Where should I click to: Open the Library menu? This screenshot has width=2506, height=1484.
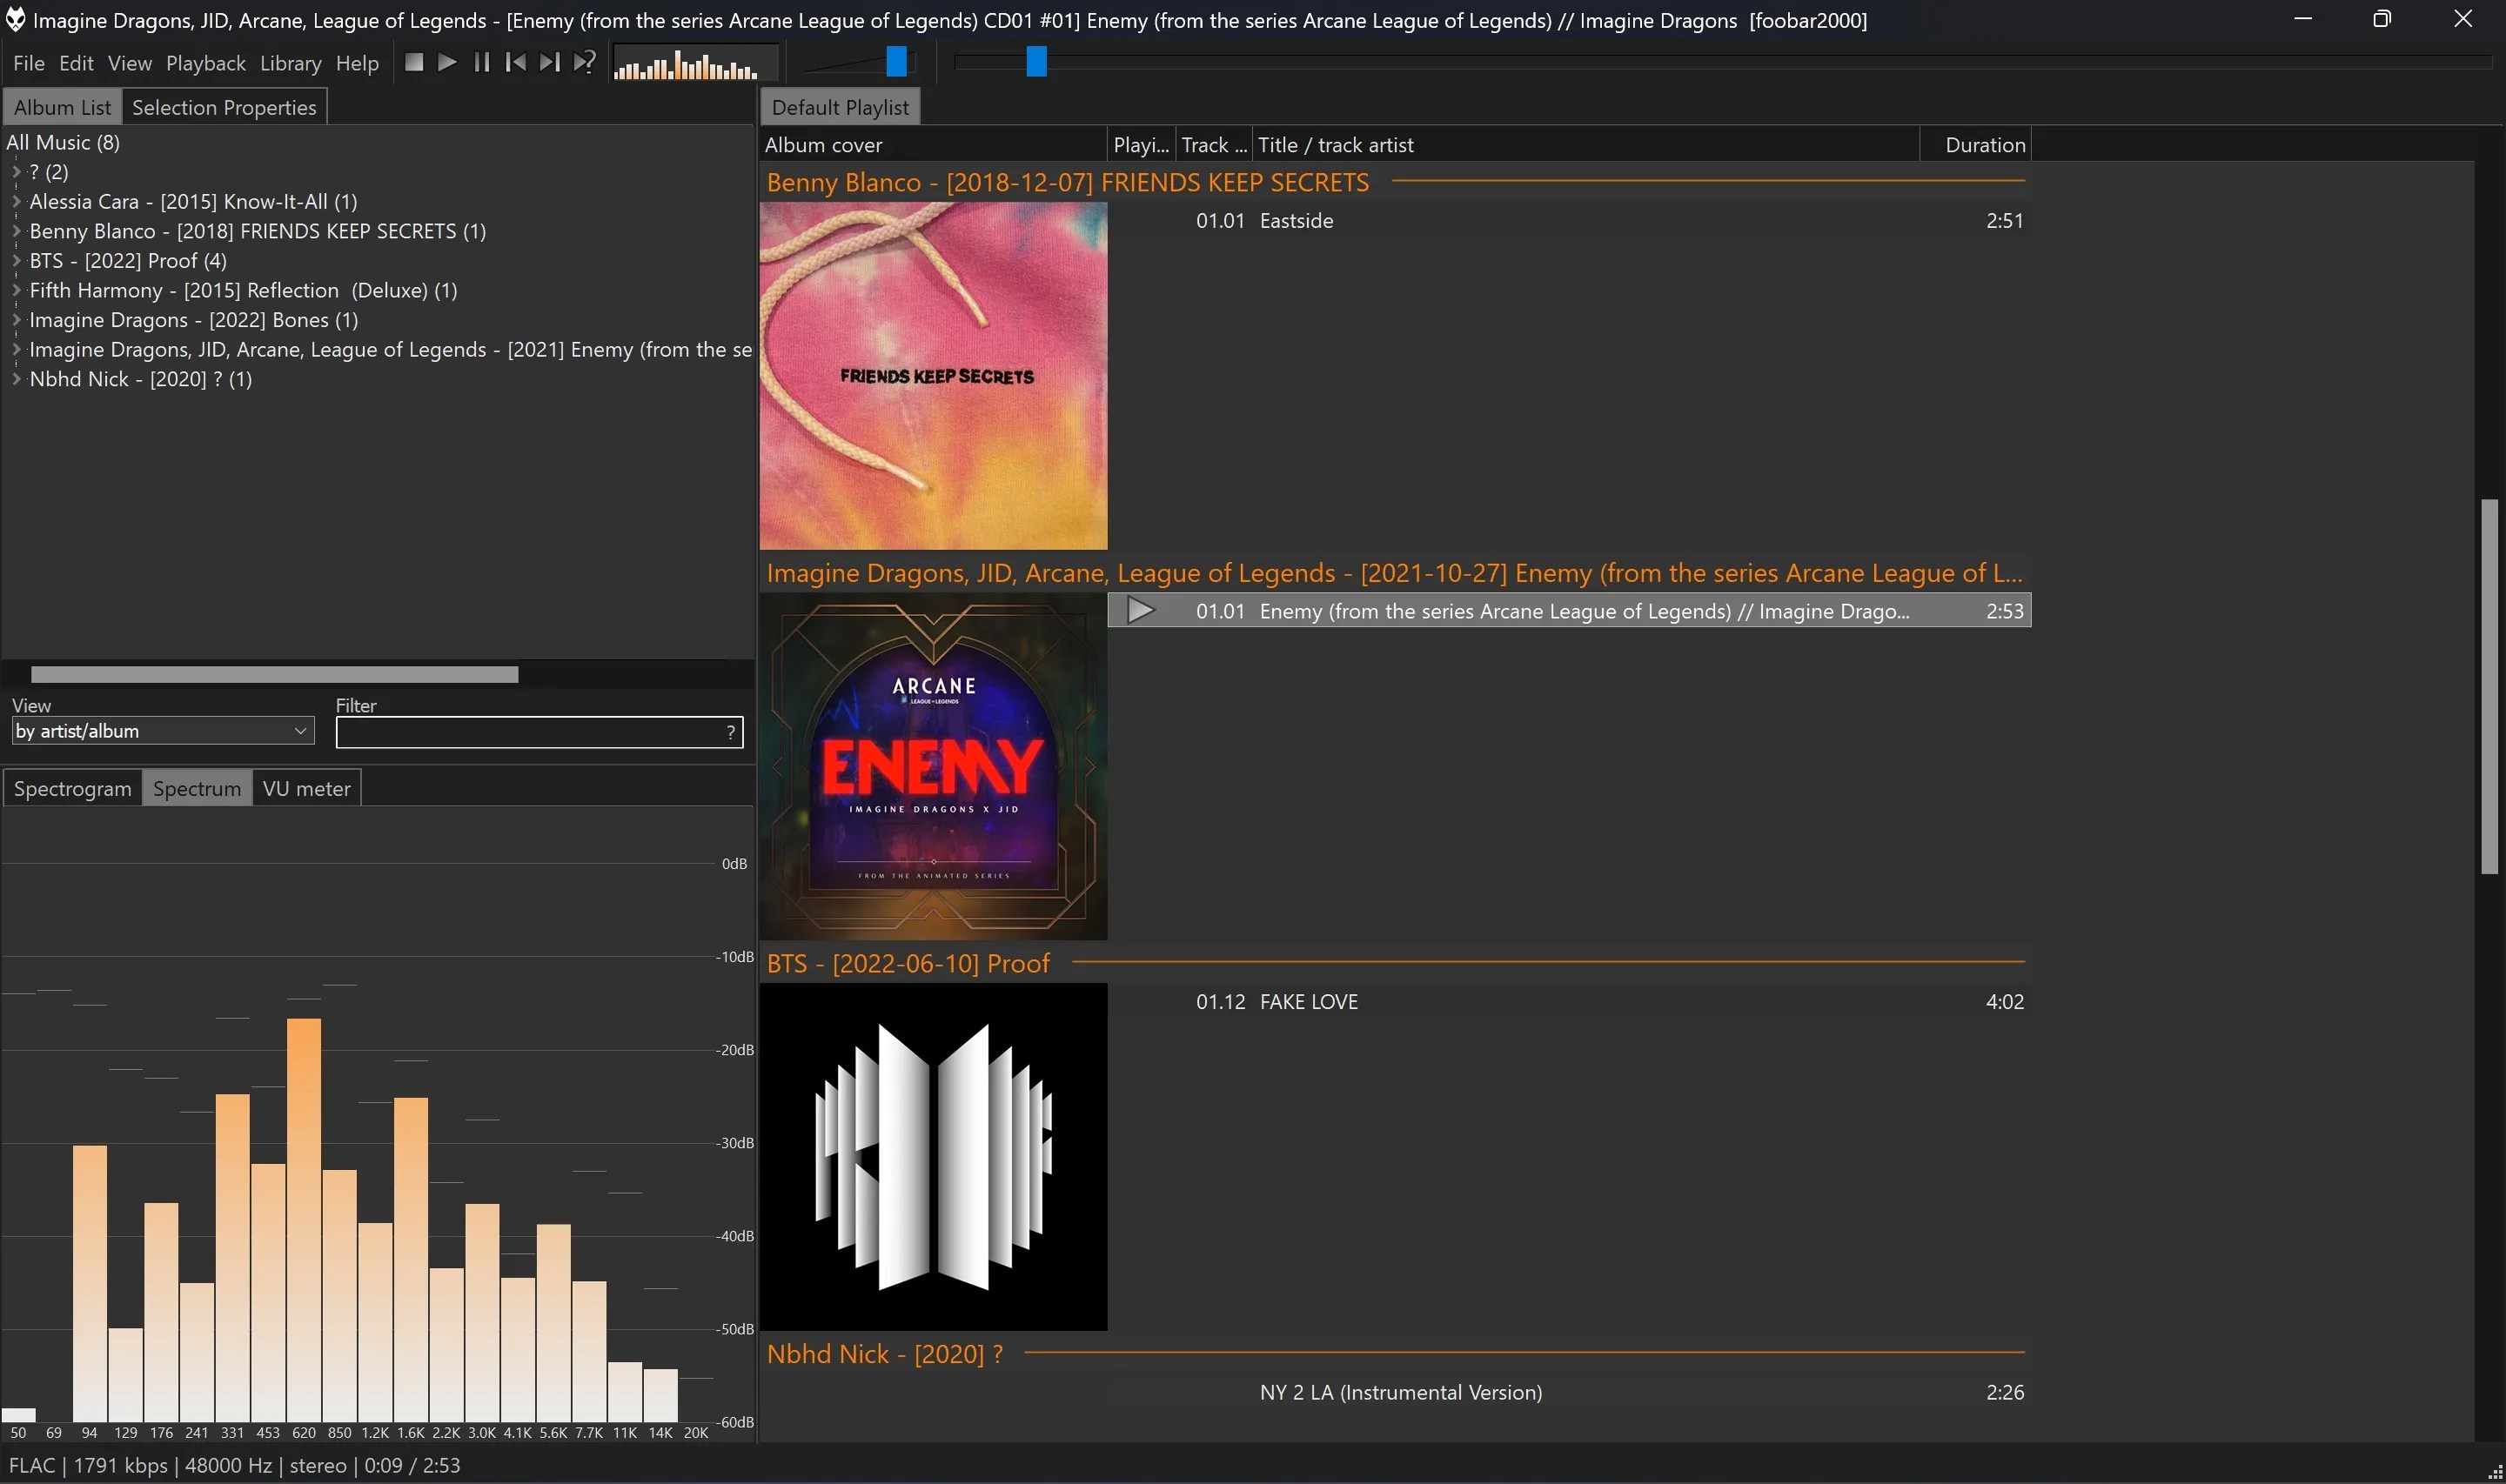click(x=290, y=62)
